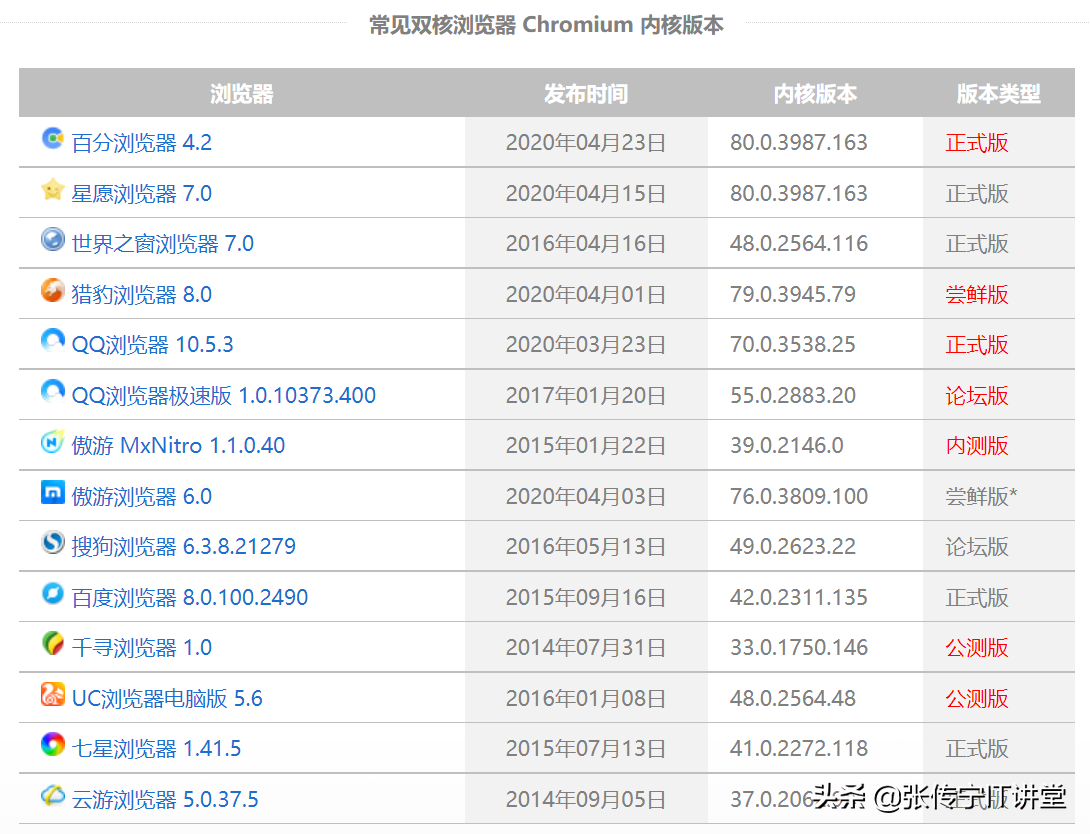This screenshot has height=834, width=1090.
Task: Click kernel version 70.0.3538.25
Action: (792, 345)
